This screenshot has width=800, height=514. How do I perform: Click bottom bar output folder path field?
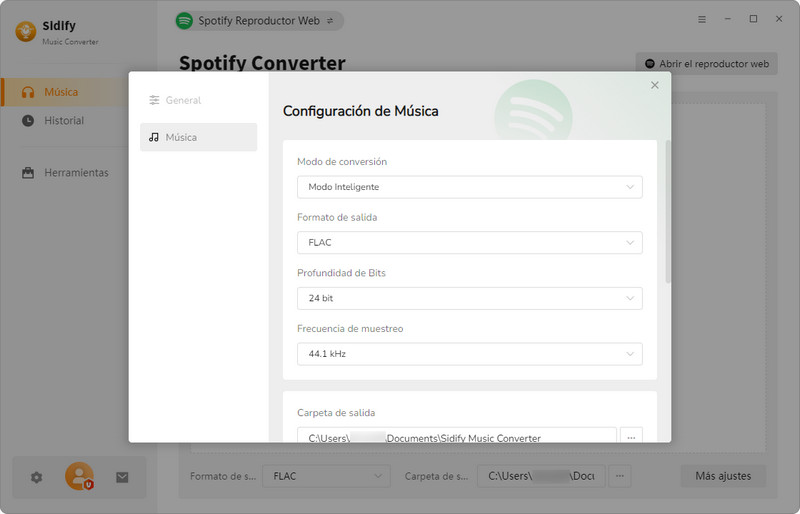coord(541,476)
